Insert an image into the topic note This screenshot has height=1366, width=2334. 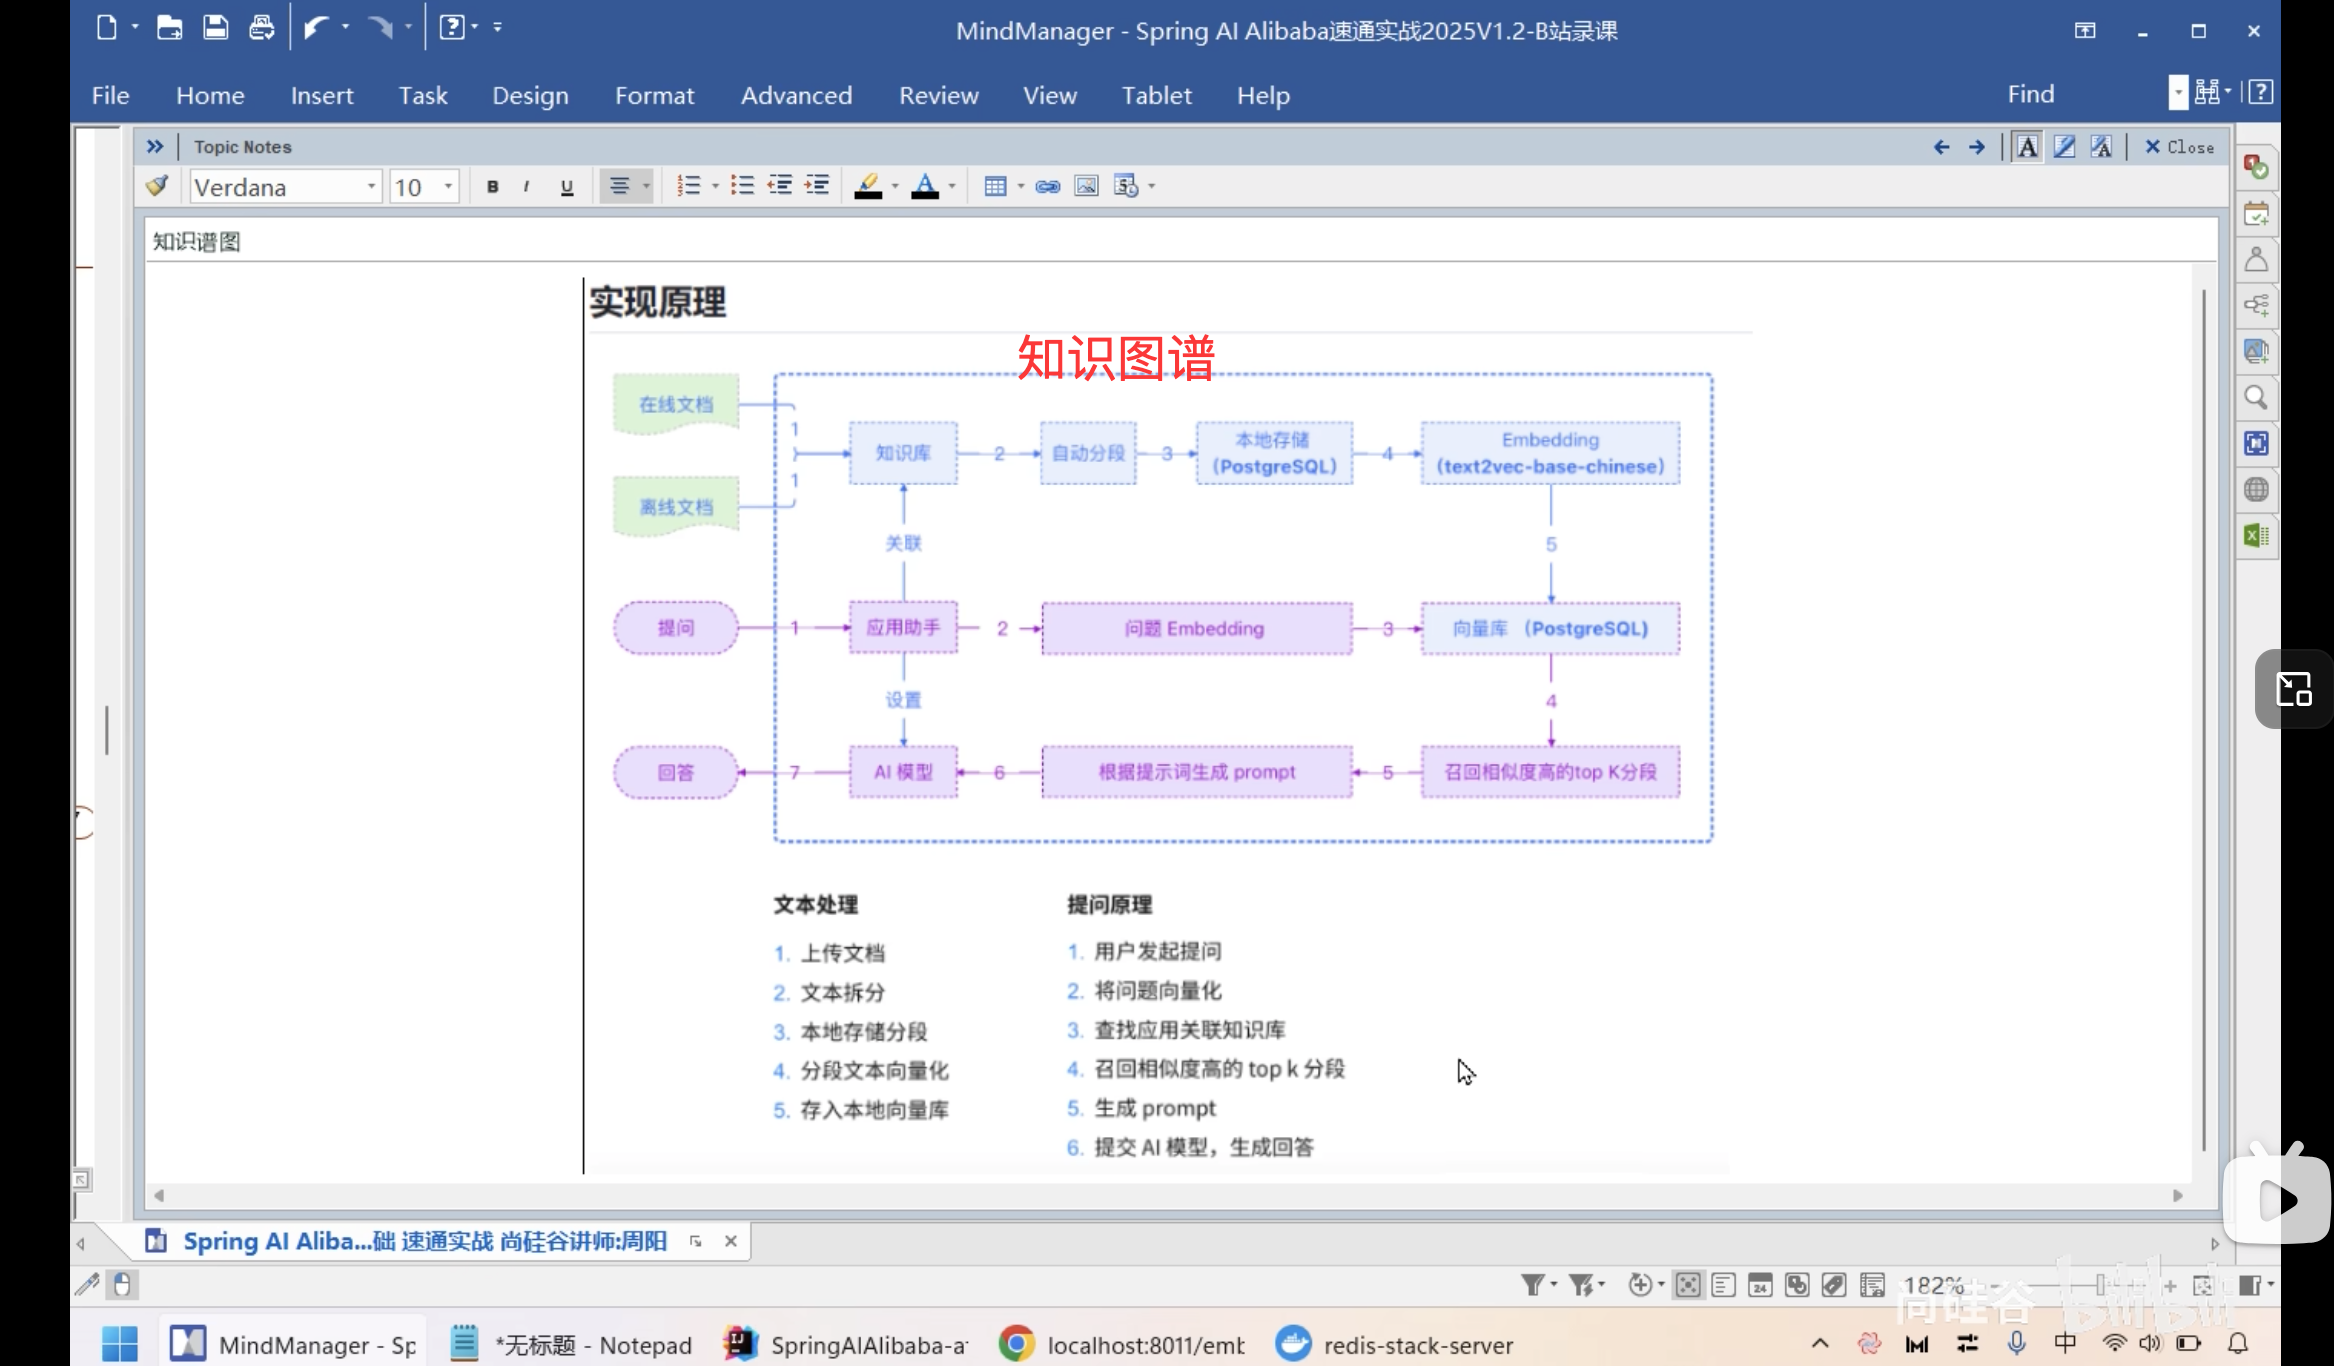(x=1086, y=186)
